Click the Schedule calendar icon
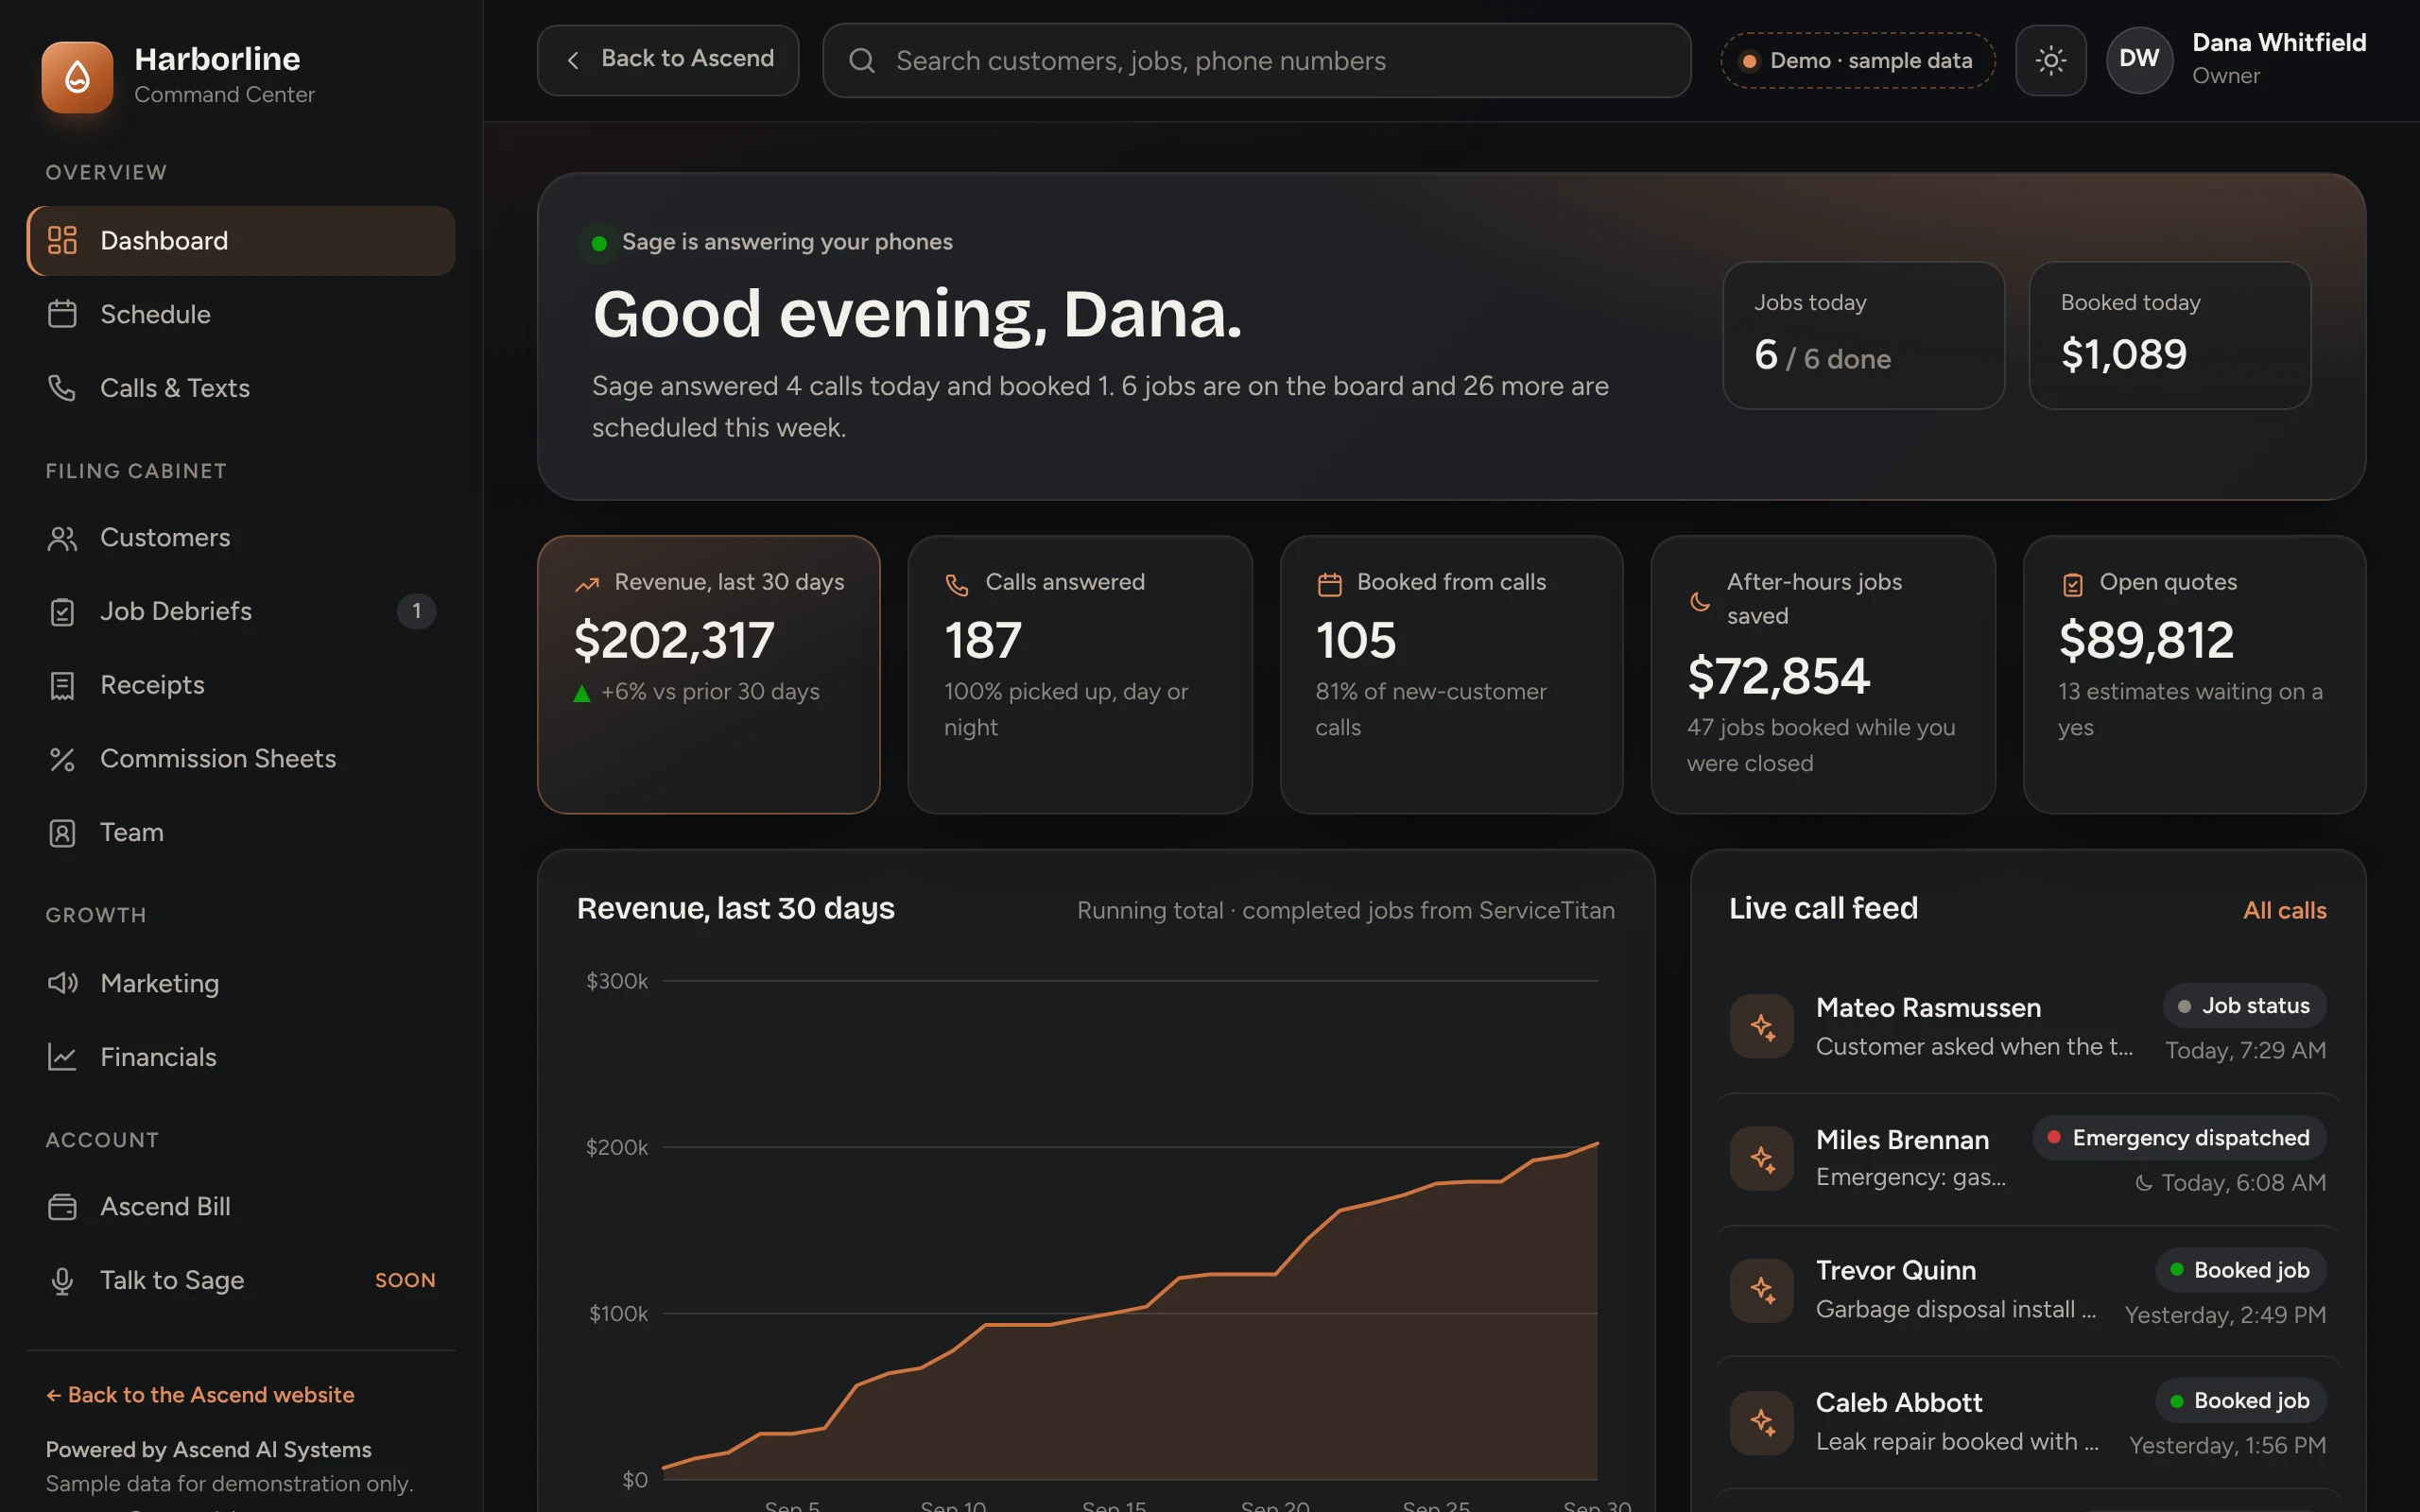Screen dimensions: 2420x1512 pyautogui.click(x=62, y=314)
